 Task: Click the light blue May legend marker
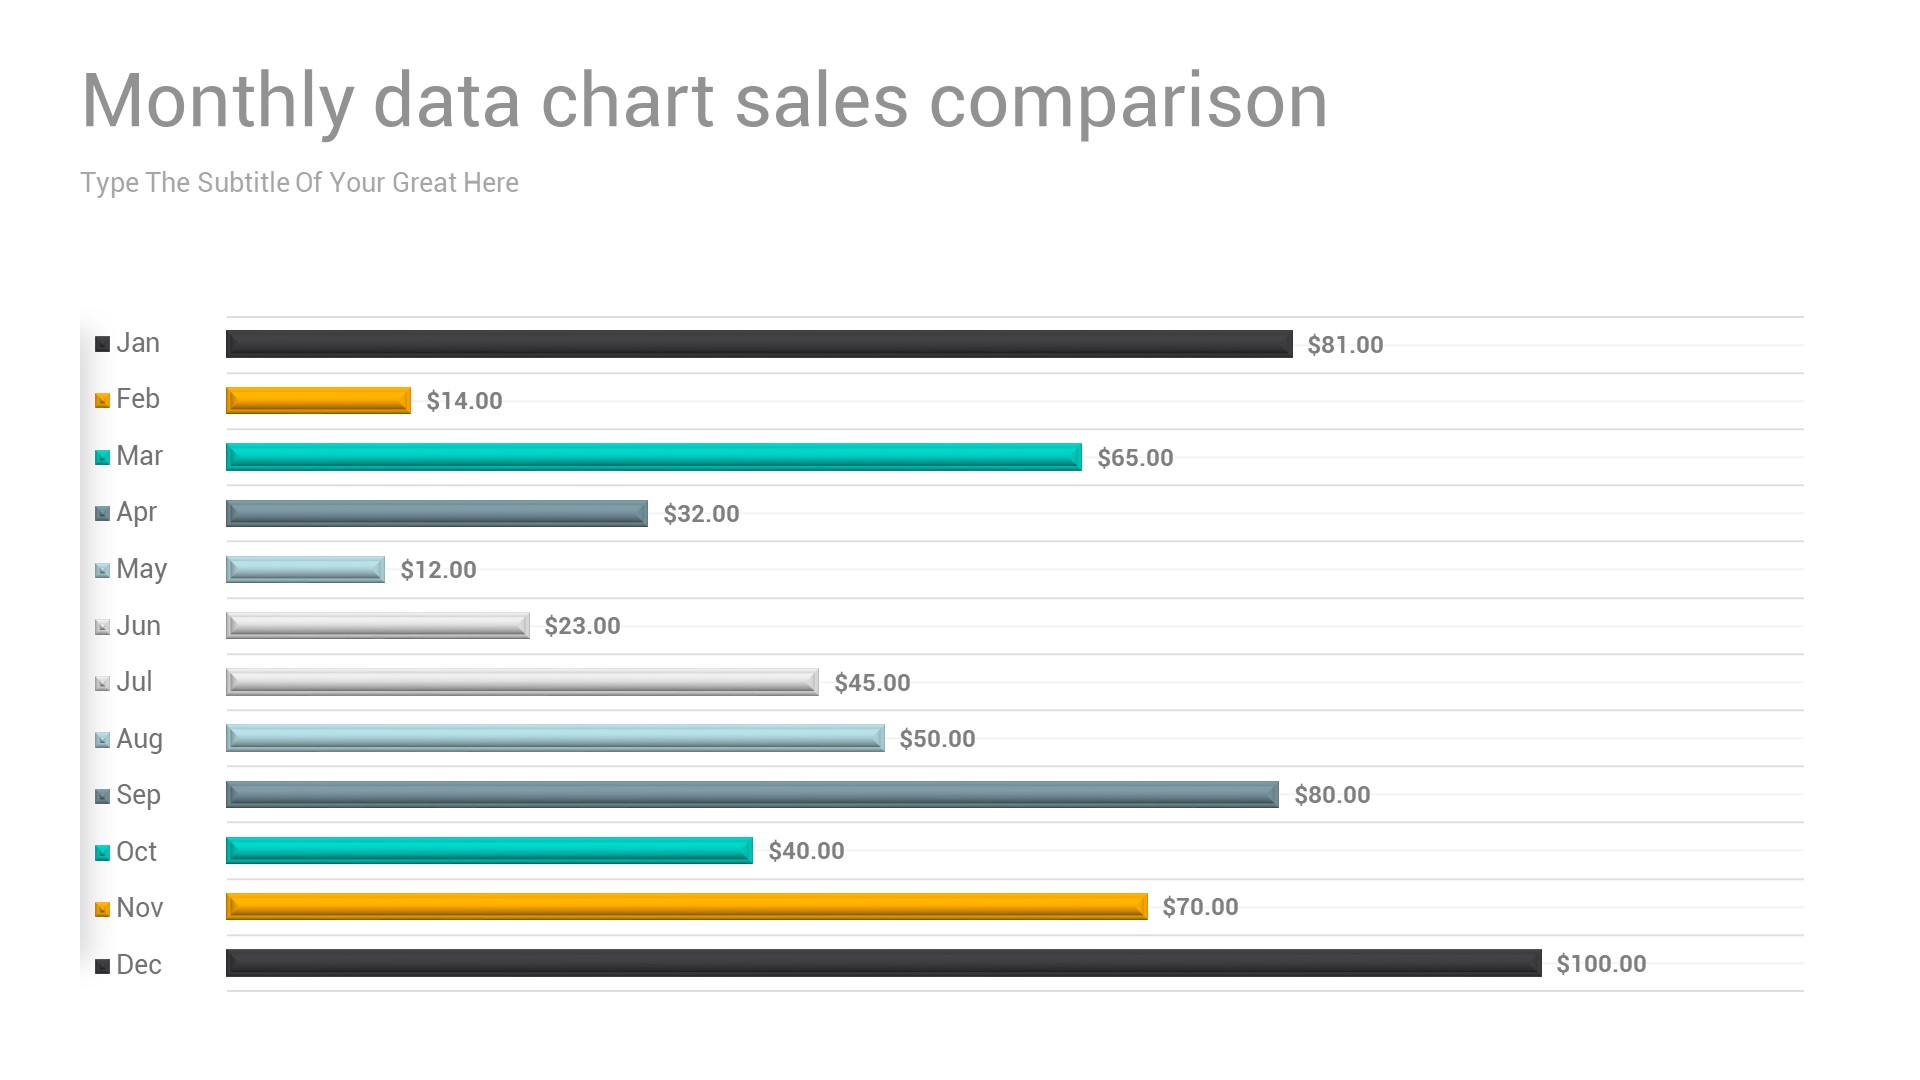[102, 570]
